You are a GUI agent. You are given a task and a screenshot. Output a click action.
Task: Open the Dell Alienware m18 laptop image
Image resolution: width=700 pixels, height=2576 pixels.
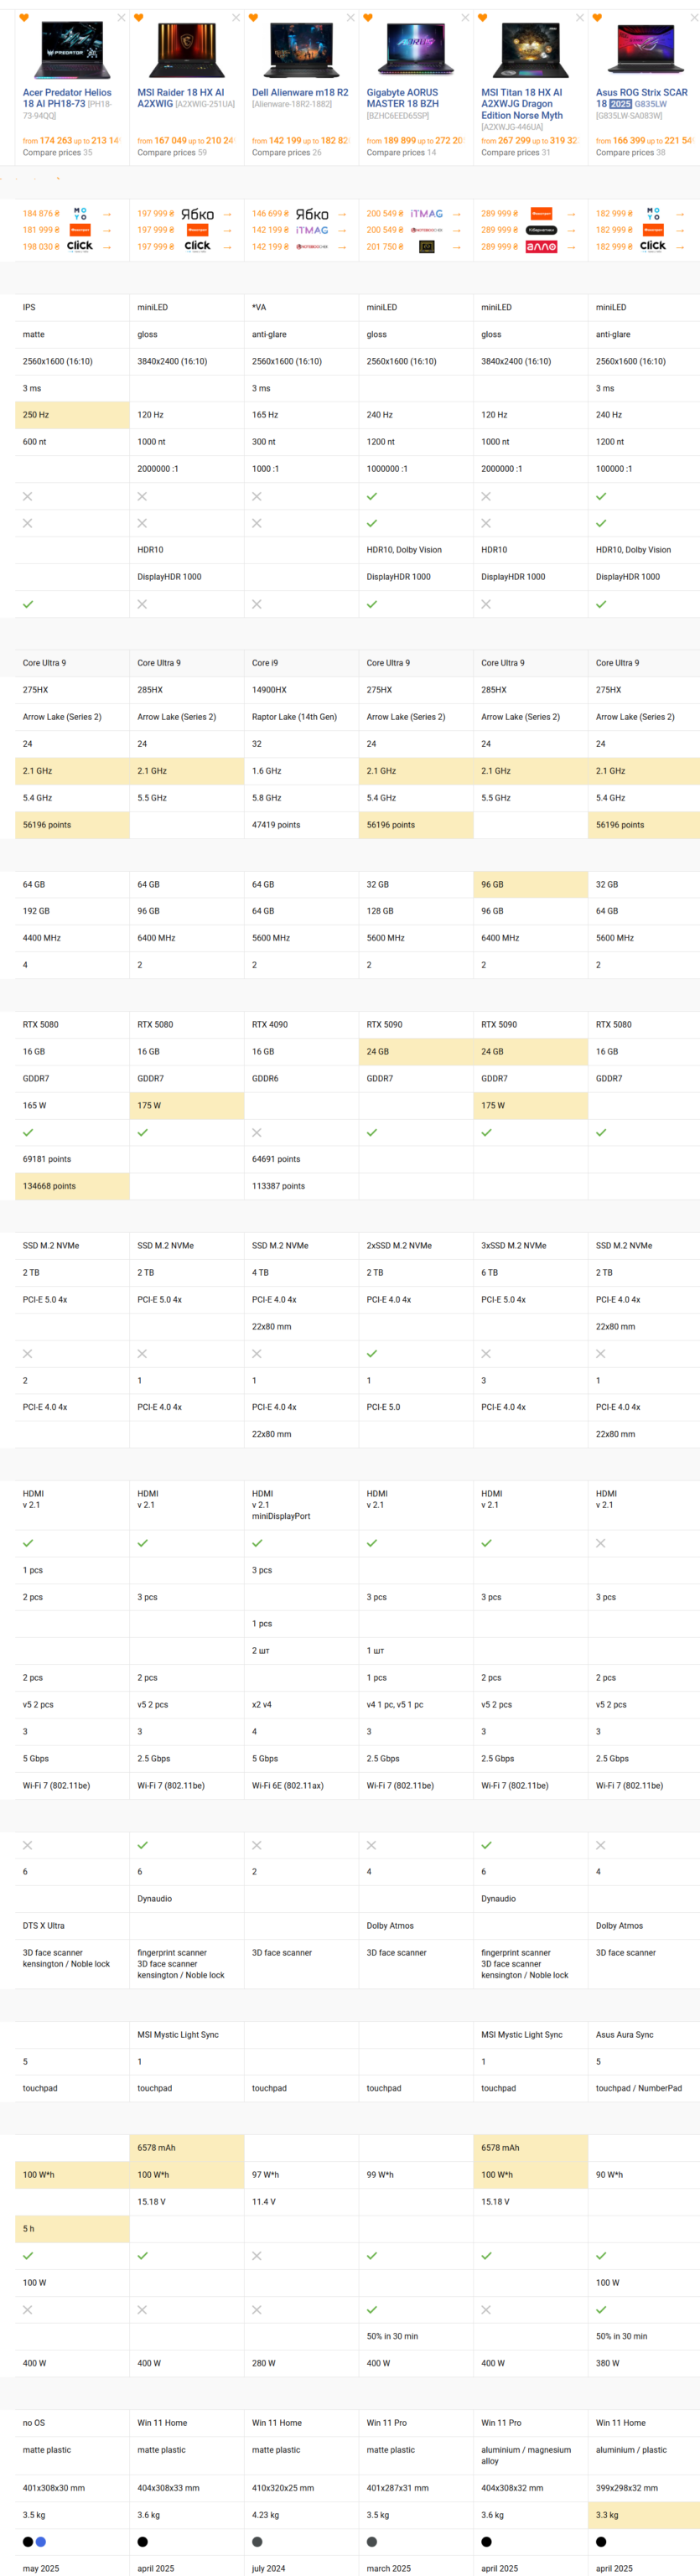click(300, 50)
